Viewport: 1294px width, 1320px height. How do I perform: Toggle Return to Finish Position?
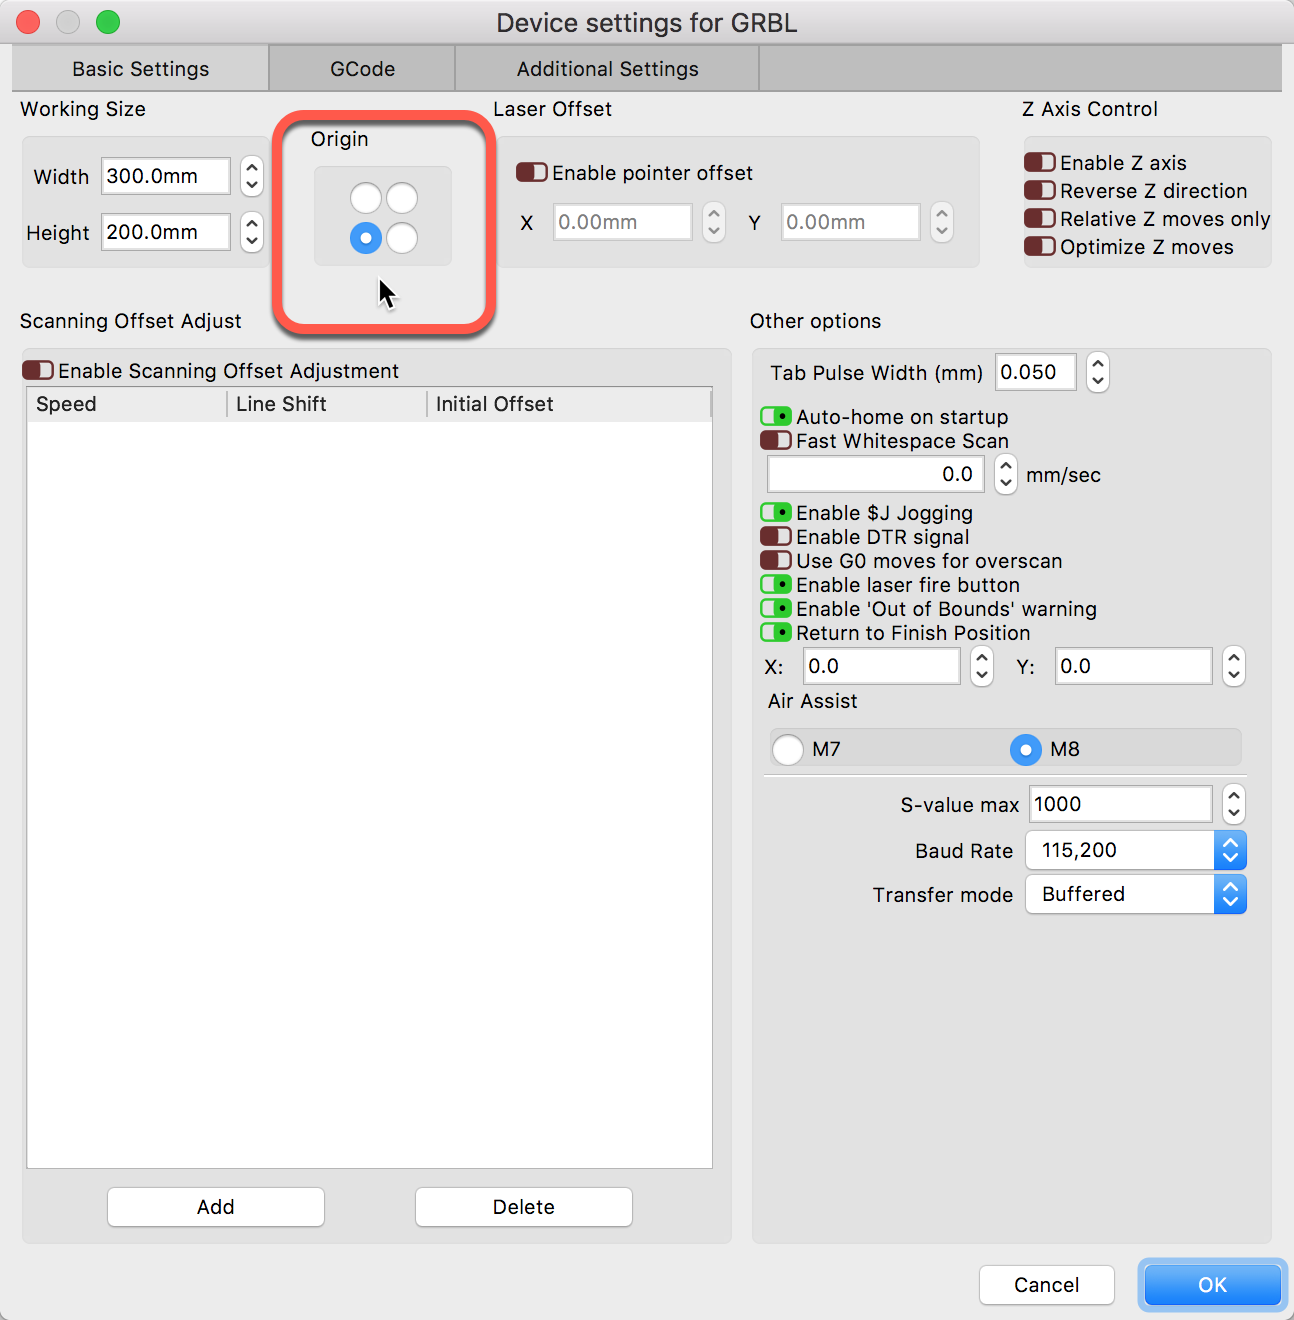pos(776,632)
